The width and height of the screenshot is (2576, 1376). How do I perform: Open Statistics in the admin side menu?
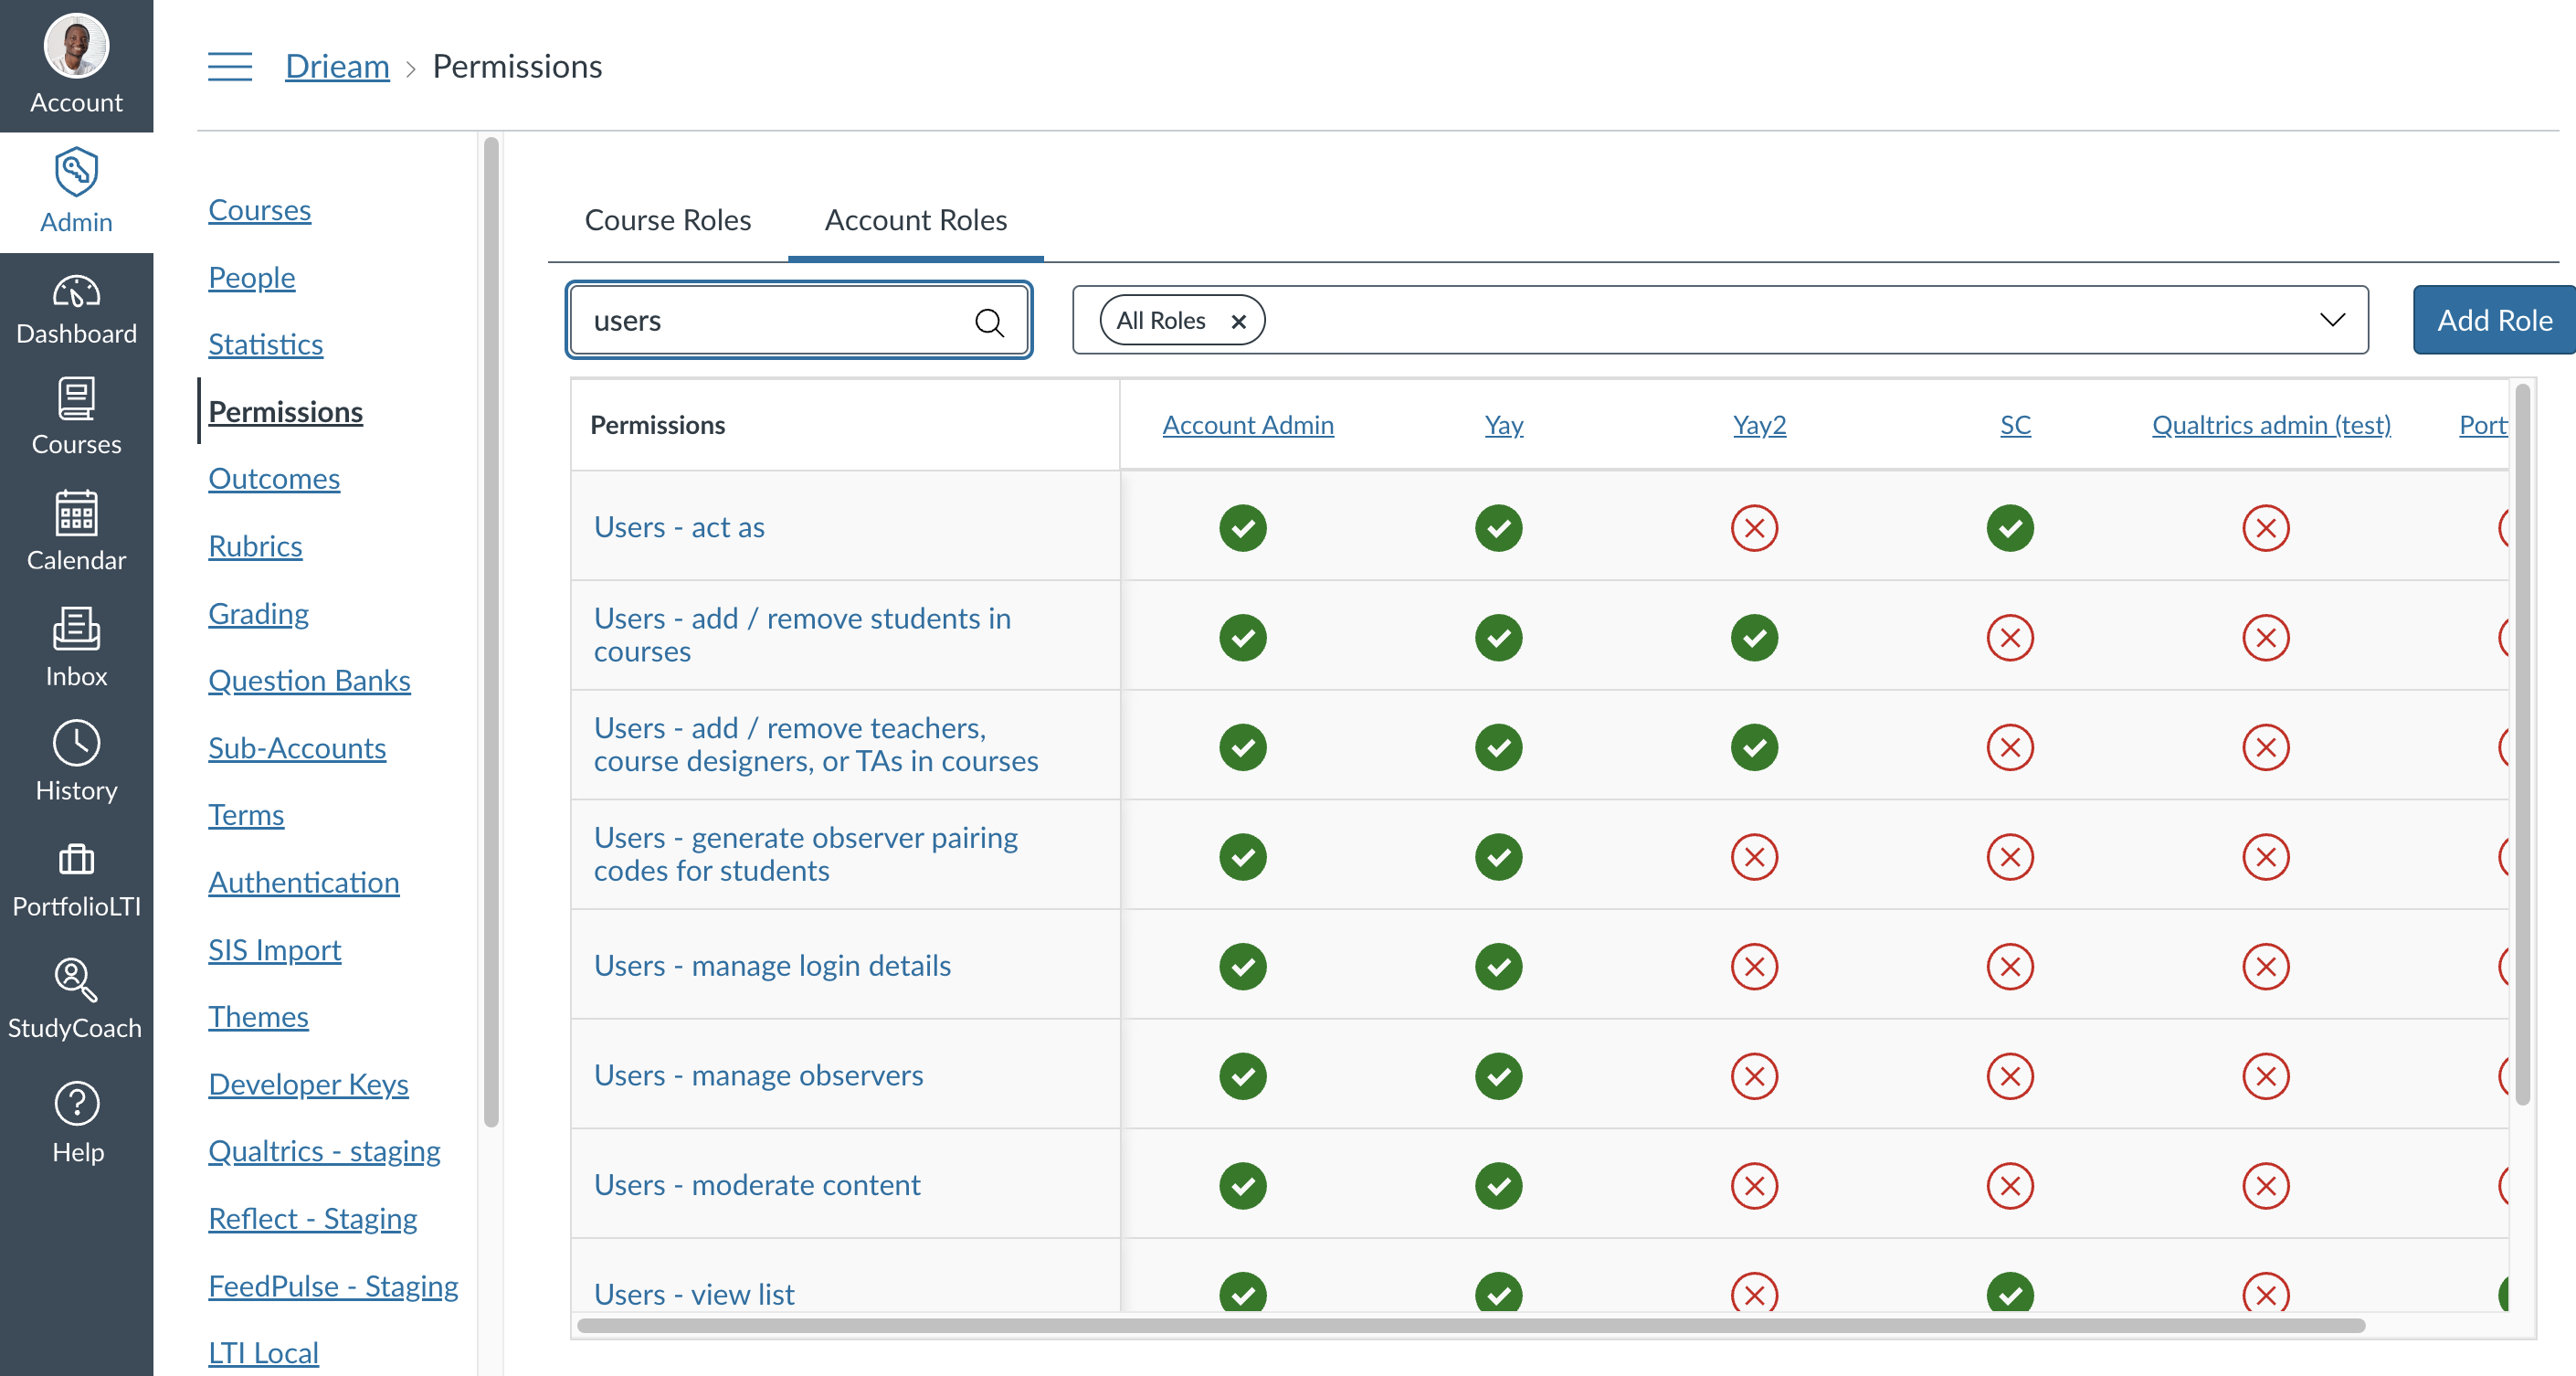266,344
